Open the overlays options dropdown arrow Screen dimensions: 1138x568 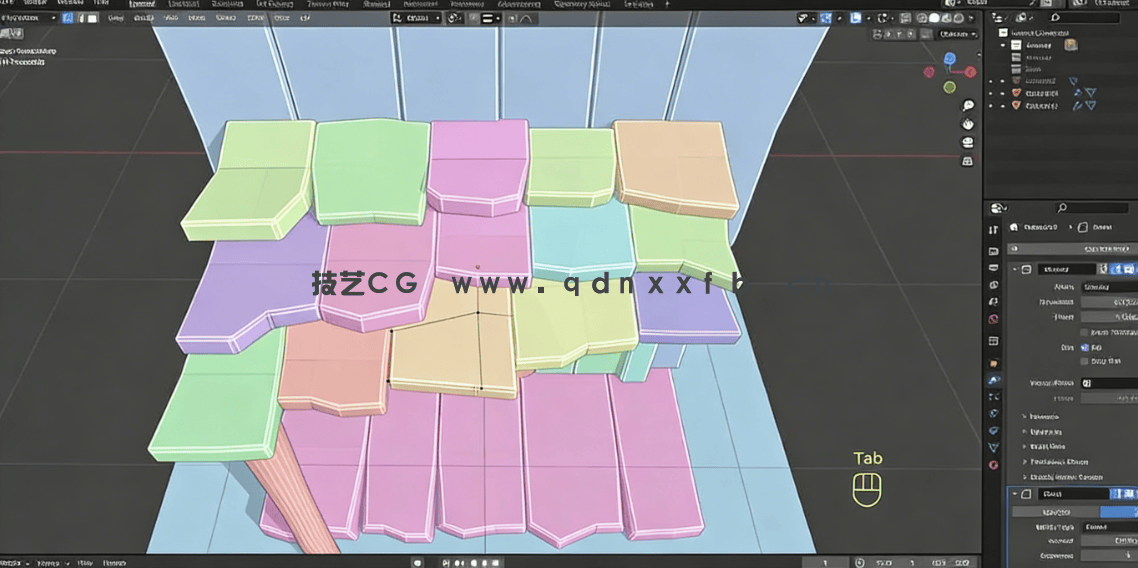click(x=868, y=17)
